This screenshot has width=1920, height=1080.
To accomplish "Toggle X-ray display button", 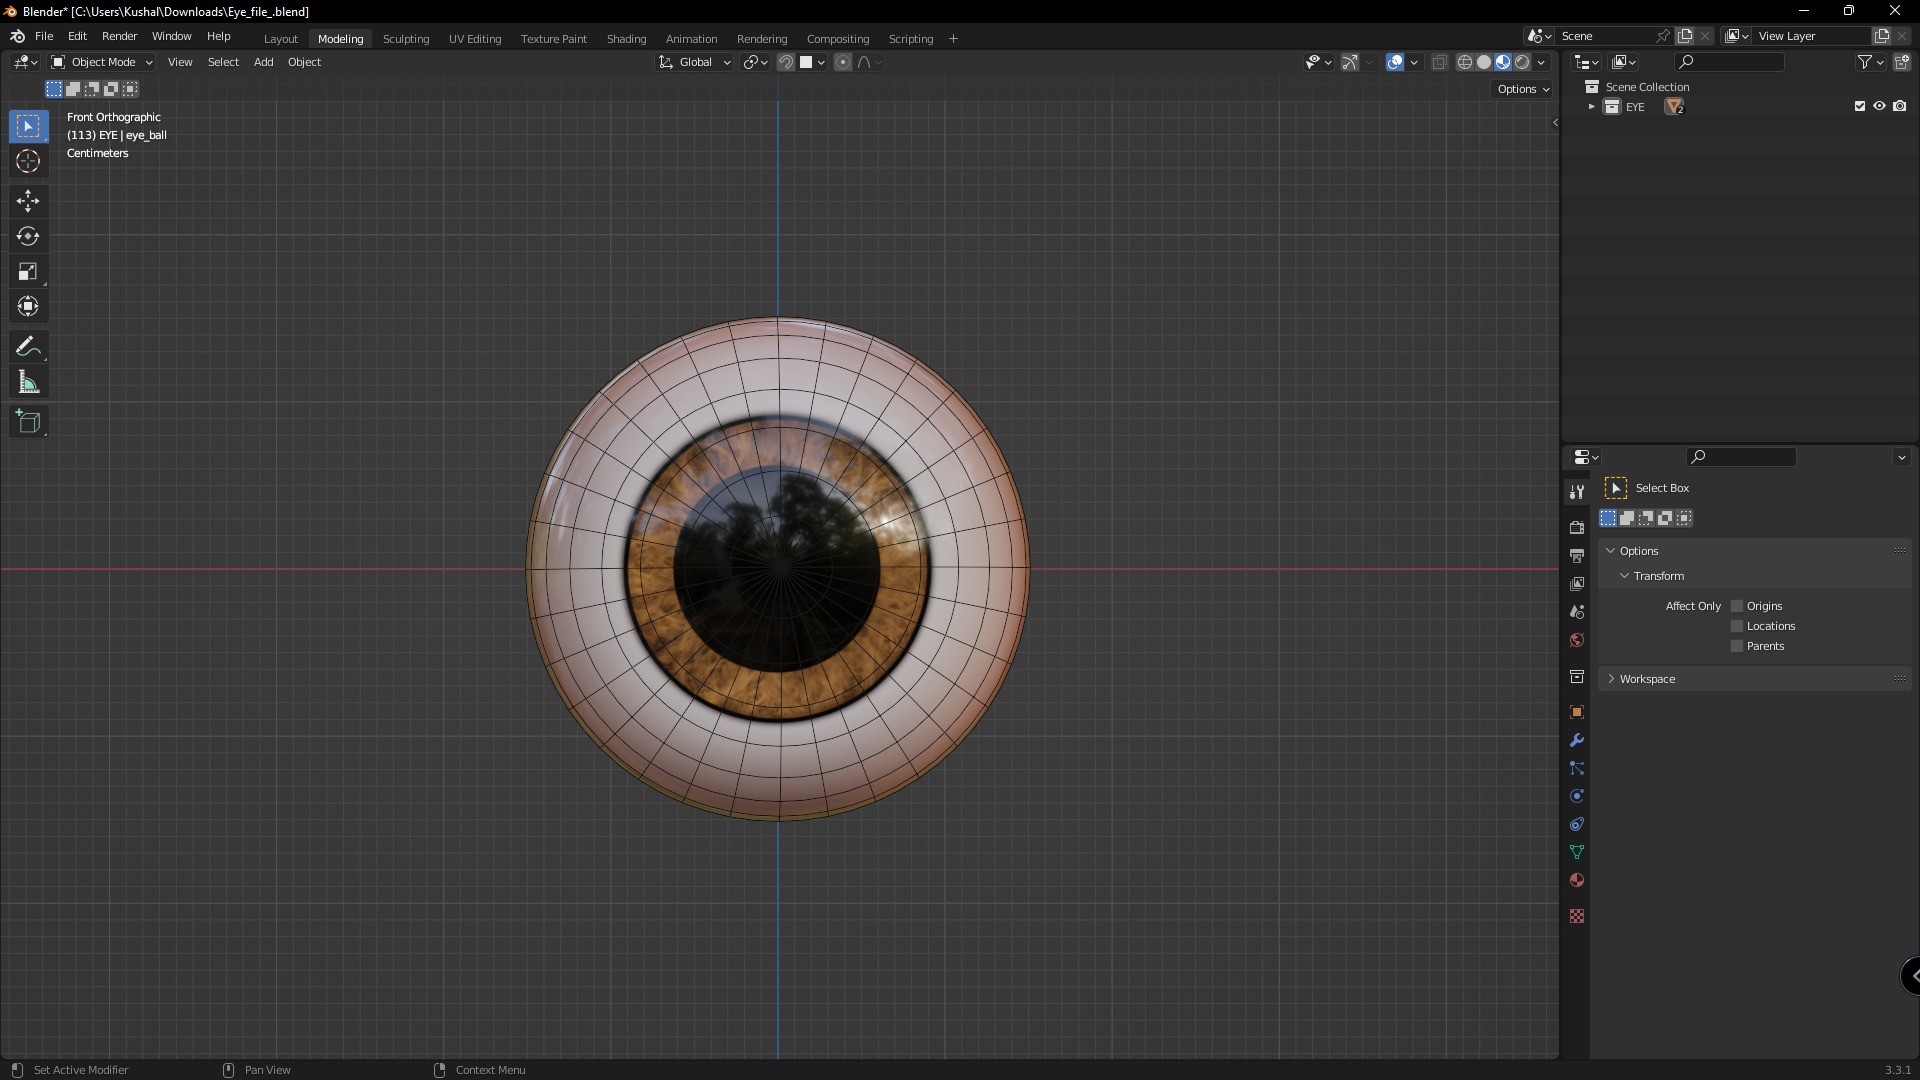I will [x=1440, y=62].
